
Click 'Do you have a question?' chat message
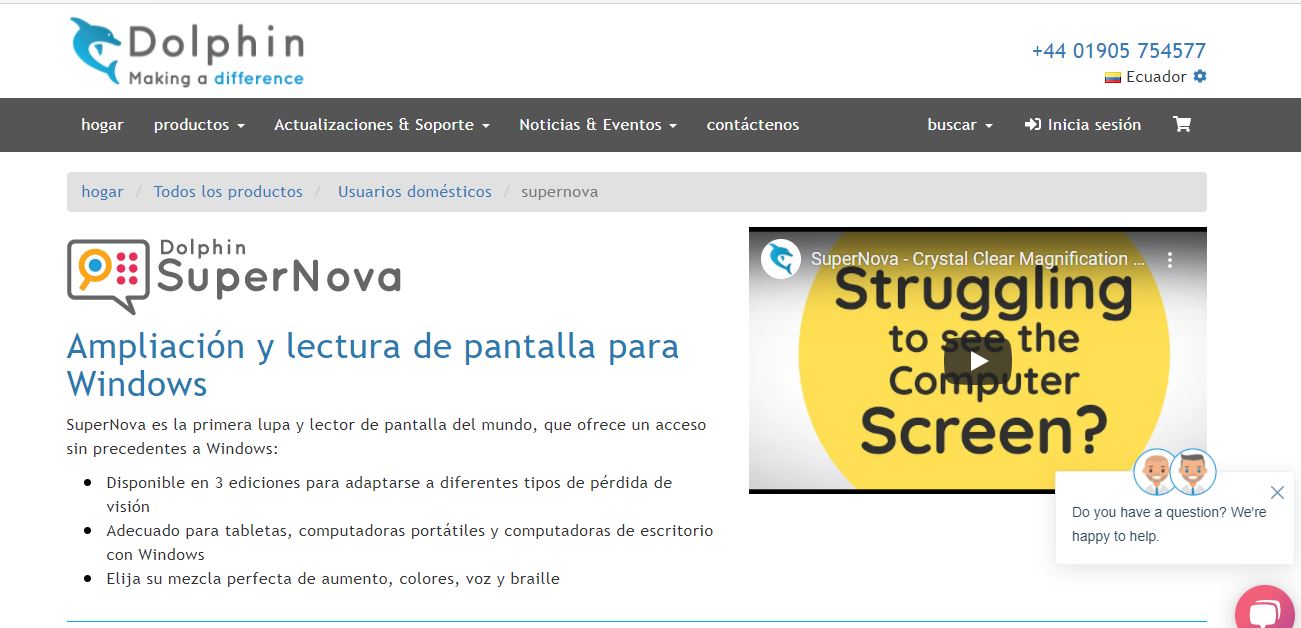click(1169, 524)
